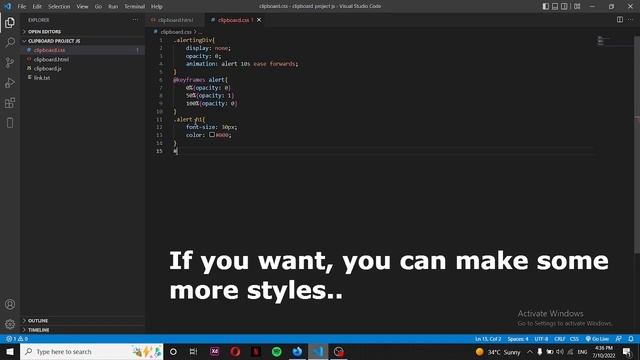
Task: Click the feedback icon in the status bar
Action: coord(619,339)
